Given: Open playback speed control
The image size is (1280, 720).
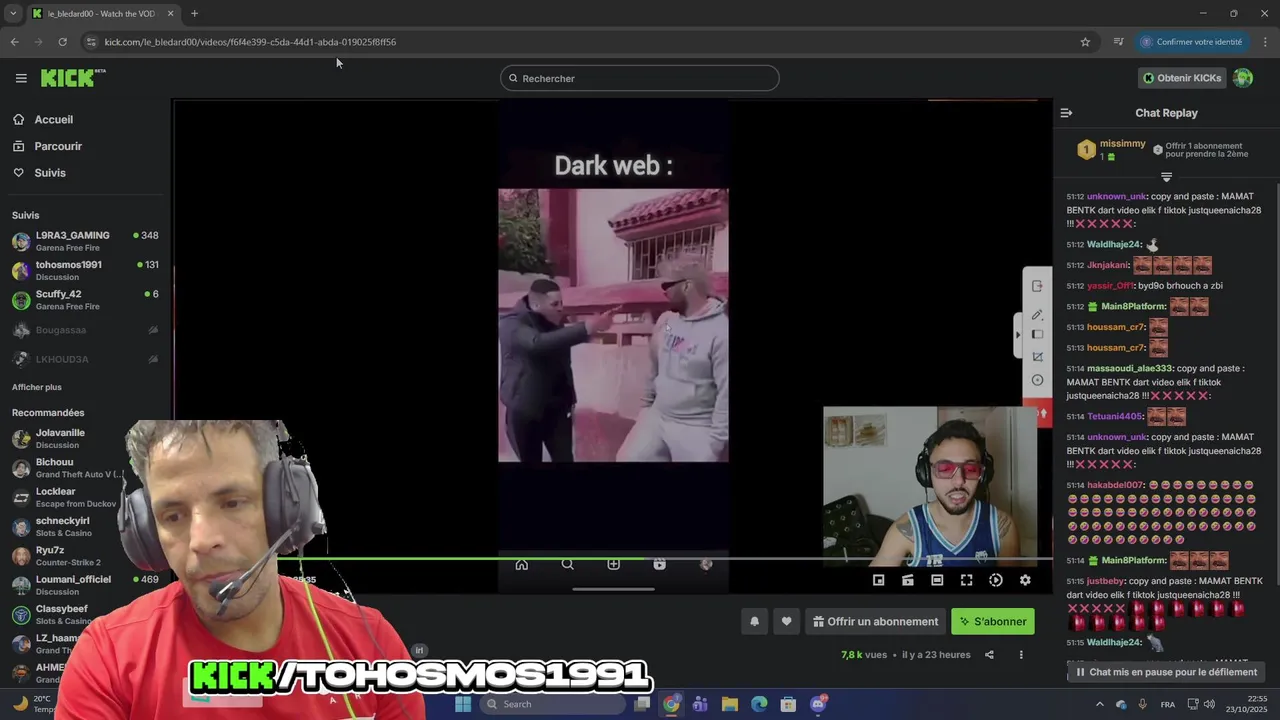Looking at the screenshot, I should (x=995, y=580).
